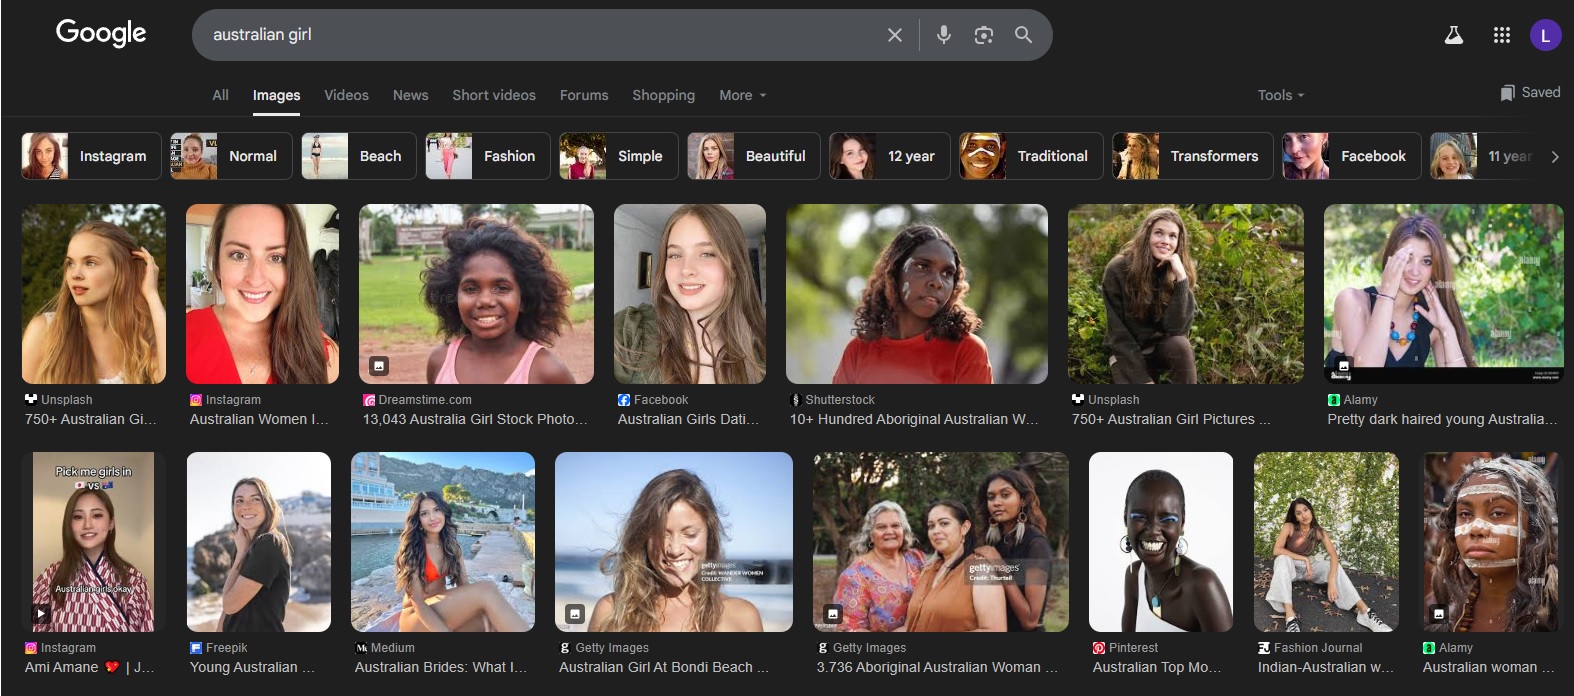Open the Getty Images Bondi Beach image
This screenshot has width=1574, height=696.
click(x=674, y=542)
